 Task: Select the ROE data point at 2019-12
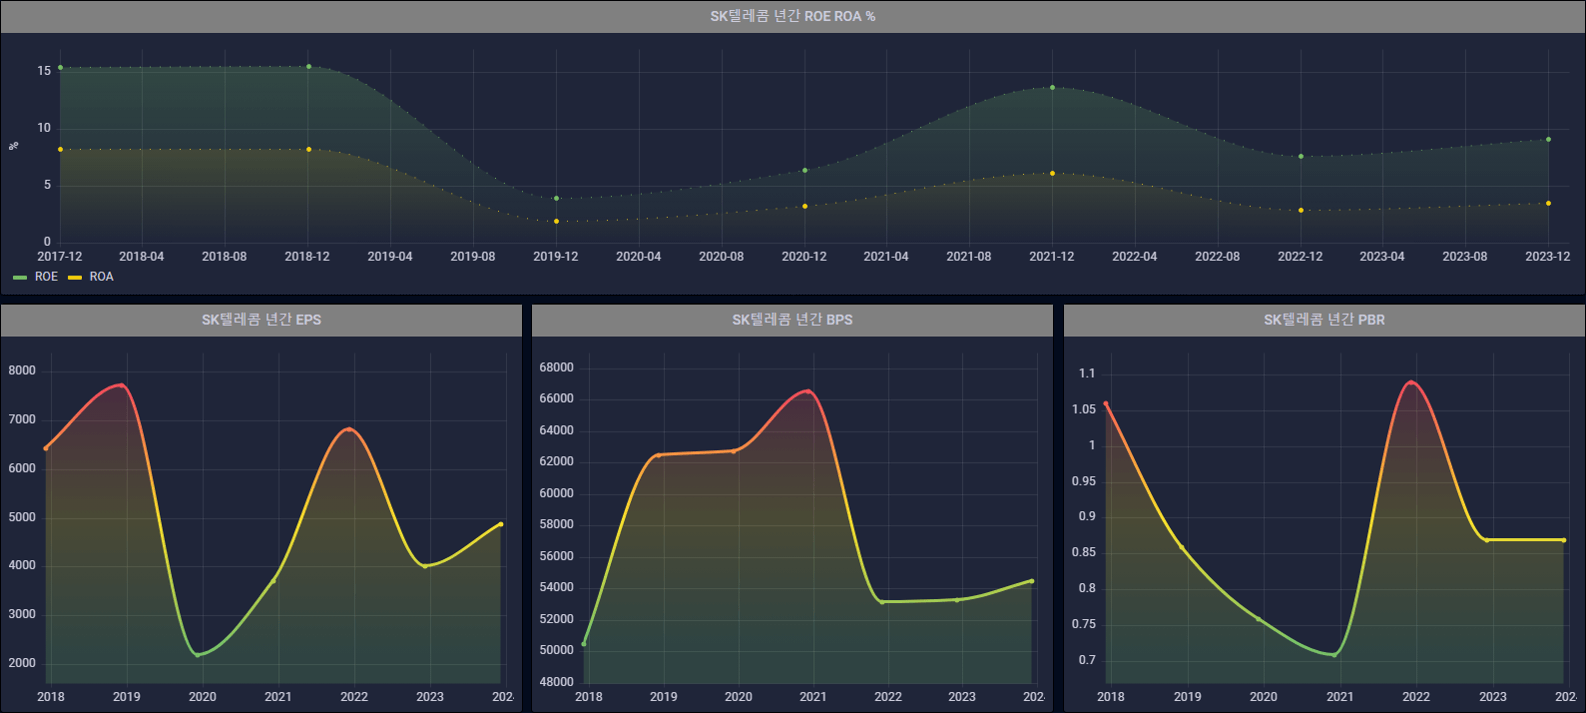tap(556, 198)
